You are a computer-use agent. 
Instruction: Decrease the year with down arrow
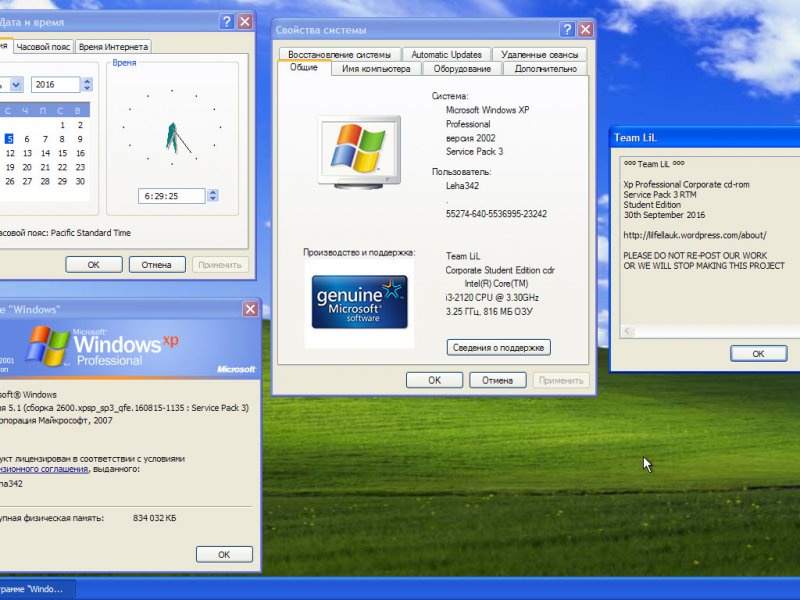pyautogui.click(x=87, y=88)
